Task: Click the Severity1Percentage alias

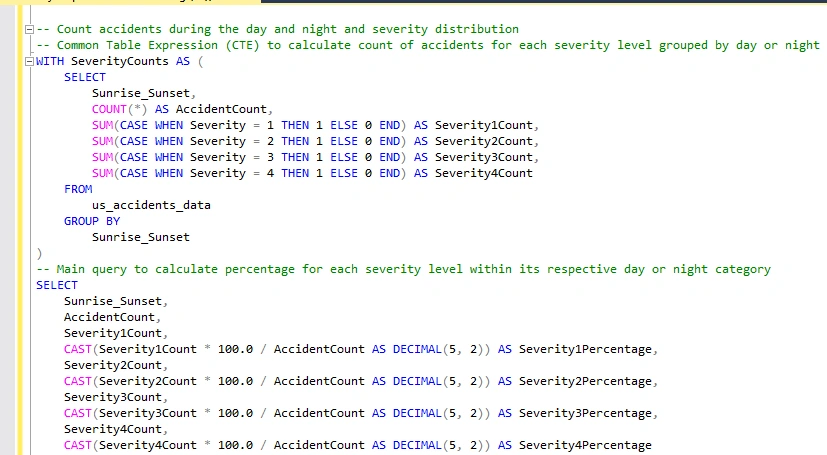Action: [x=585, y=349]
